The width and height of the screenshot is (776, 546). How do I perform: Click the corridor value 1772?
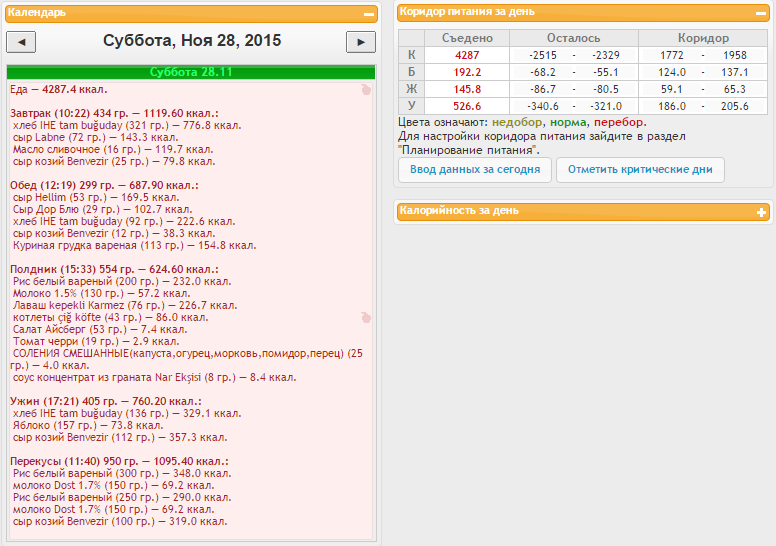(672, 55)
